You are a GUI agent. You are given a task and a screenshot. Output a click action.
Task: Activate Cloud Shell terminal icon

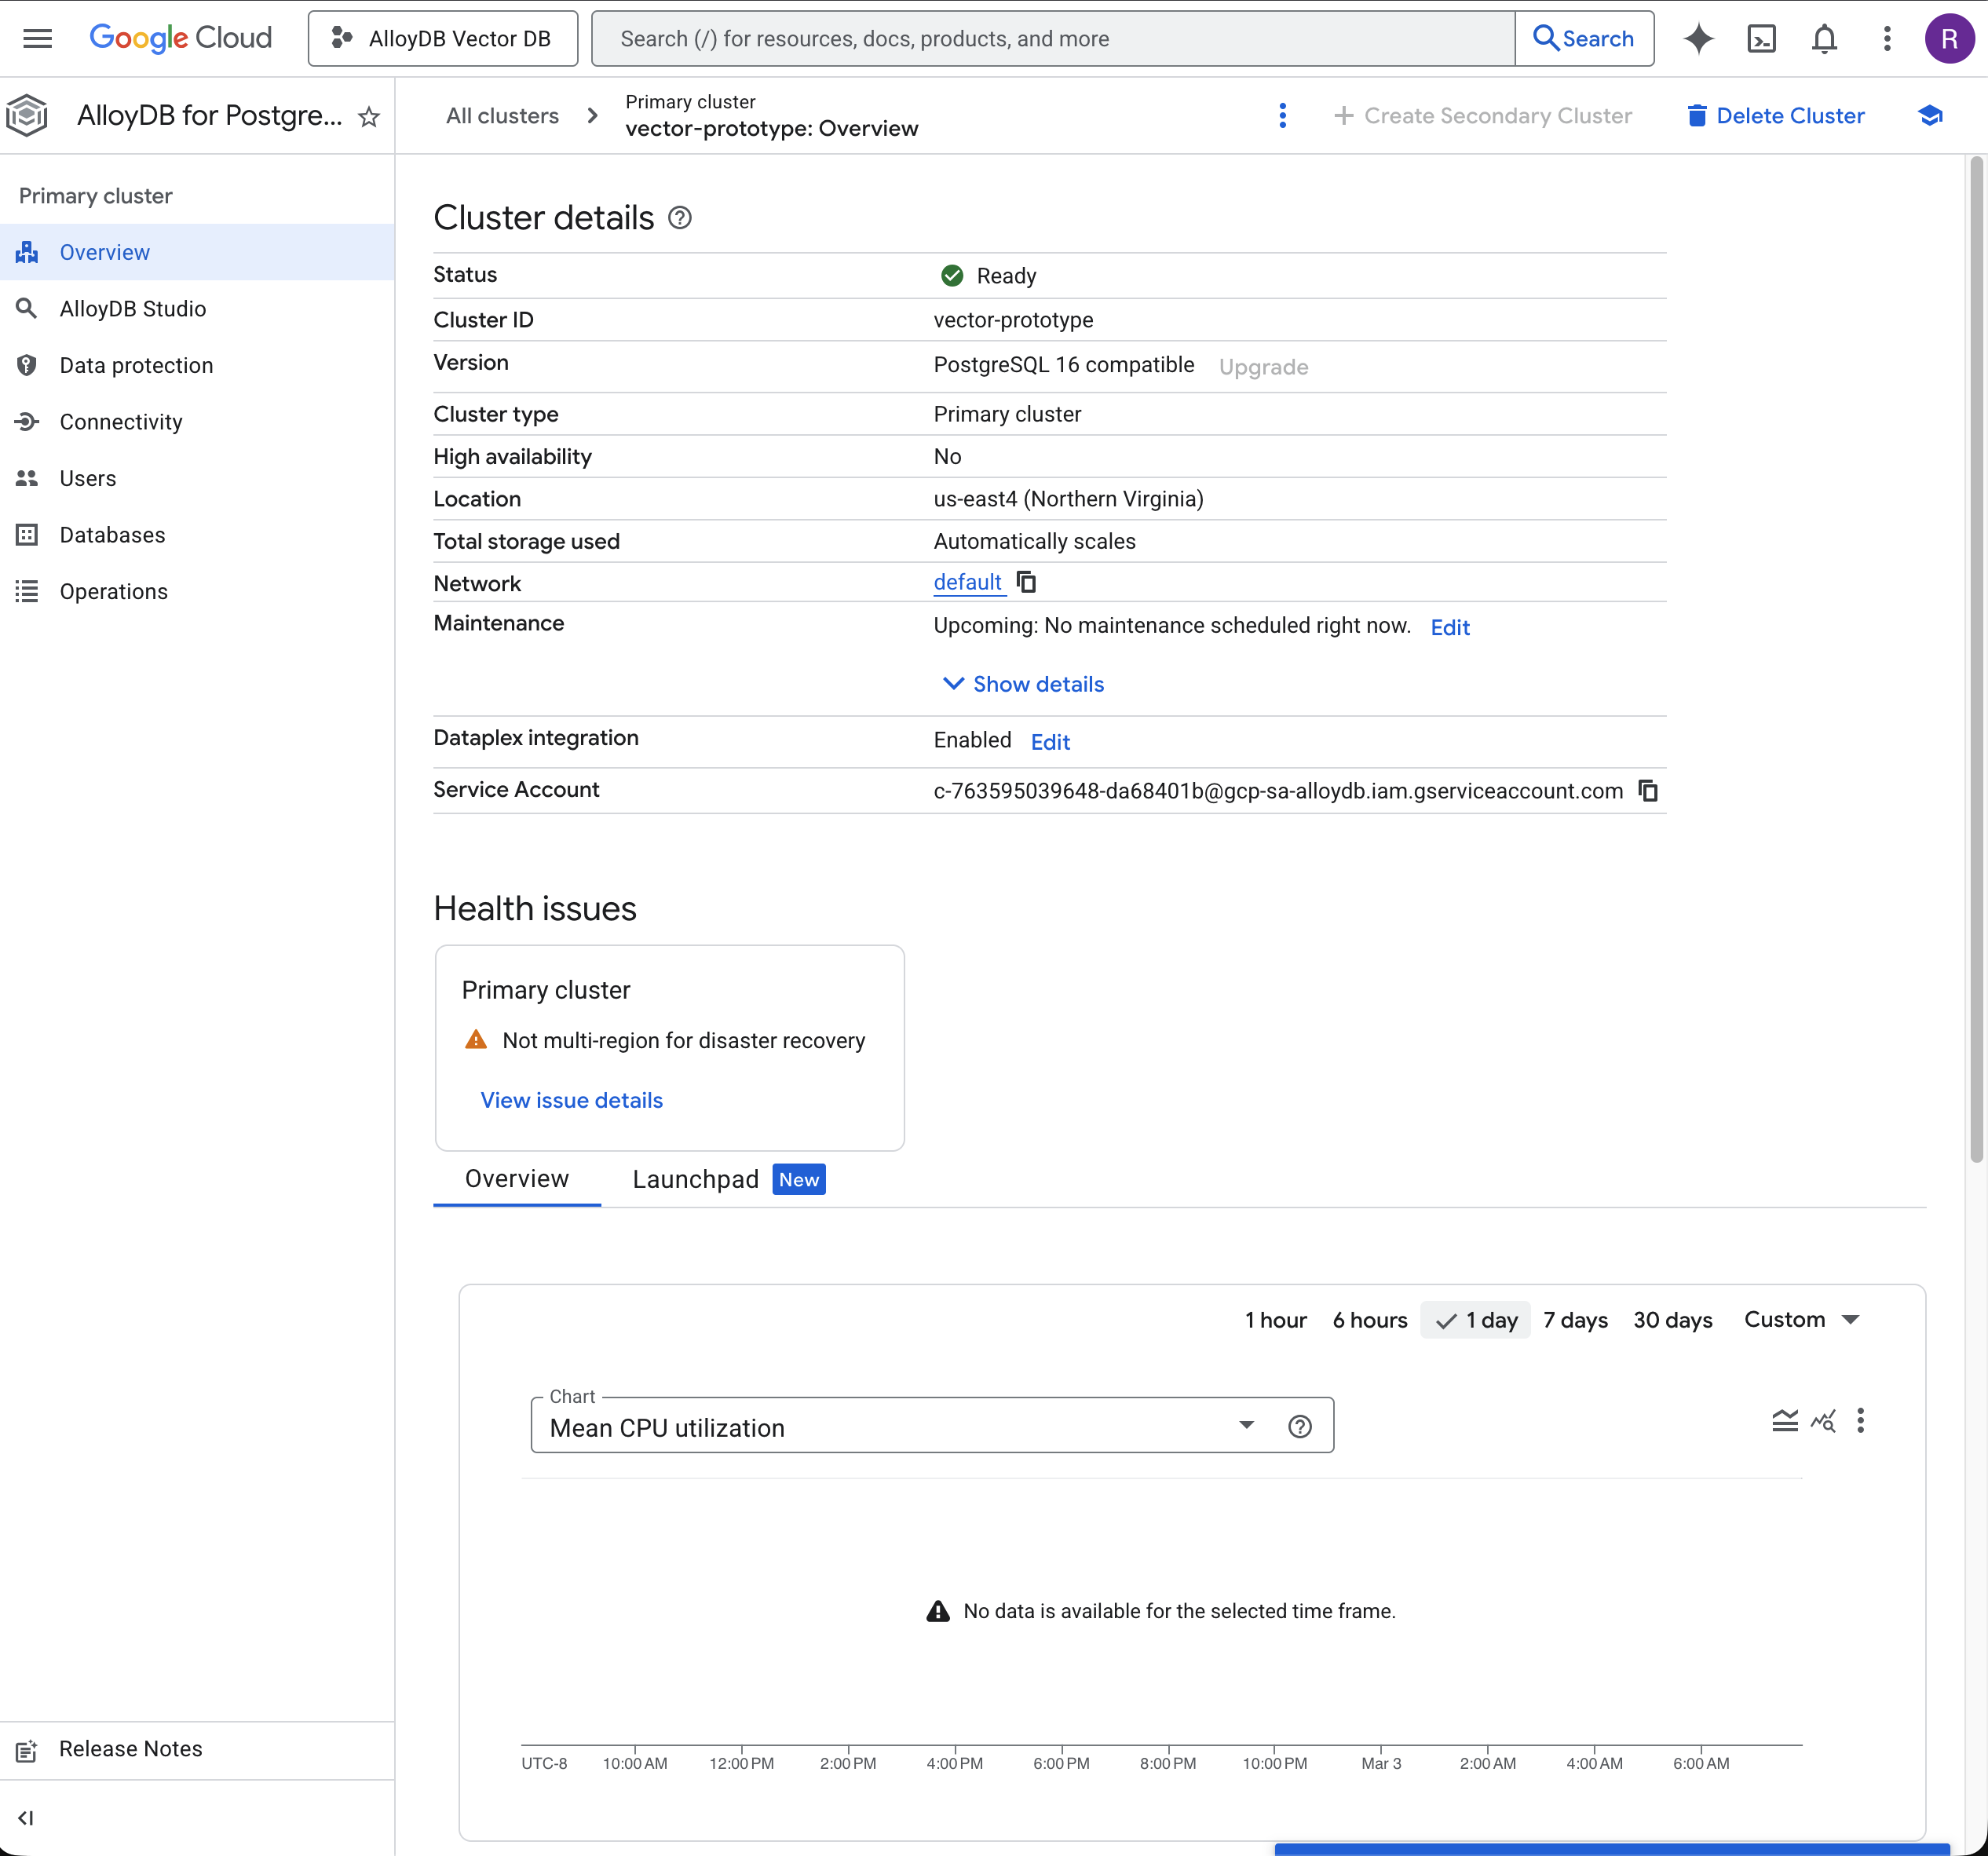click(x=1762, y=38)
